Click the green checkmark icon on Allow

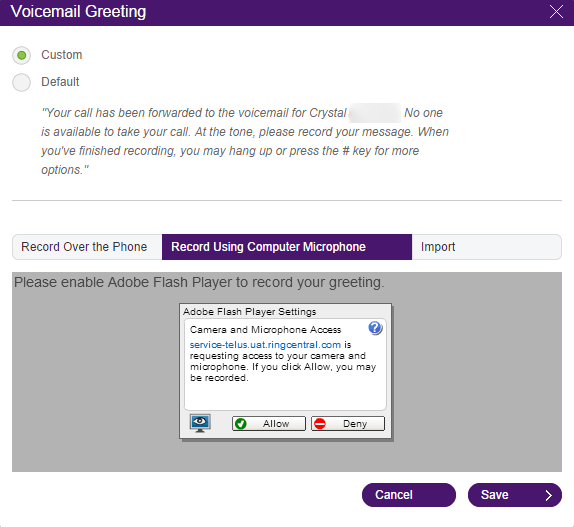[x=241, y=423]
